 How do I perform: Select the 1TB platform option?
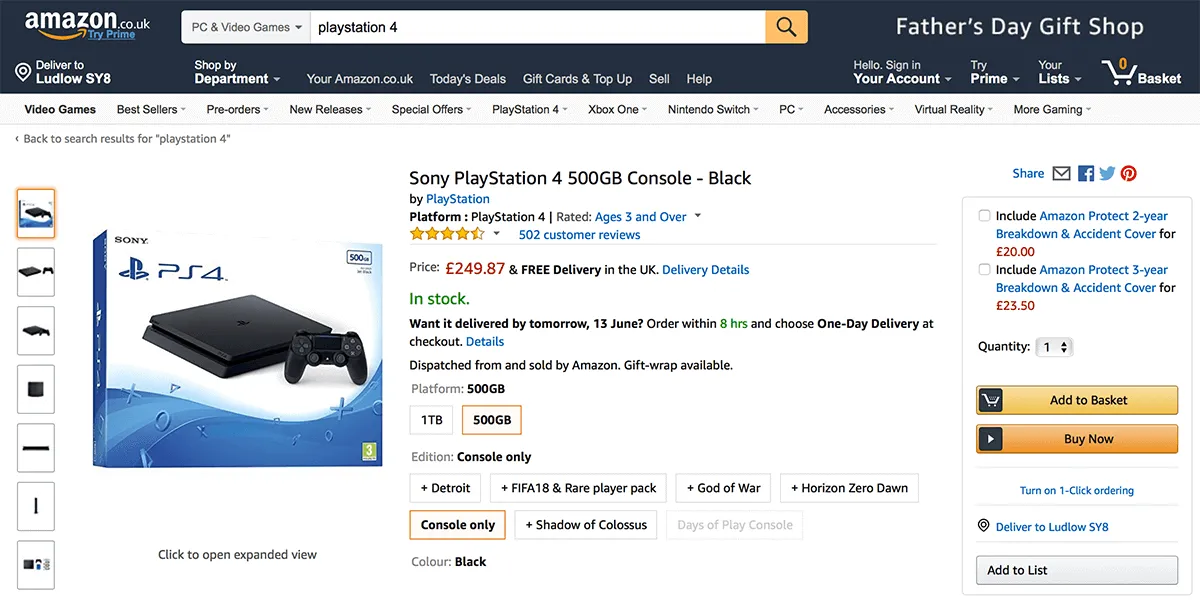pos(431,420)
